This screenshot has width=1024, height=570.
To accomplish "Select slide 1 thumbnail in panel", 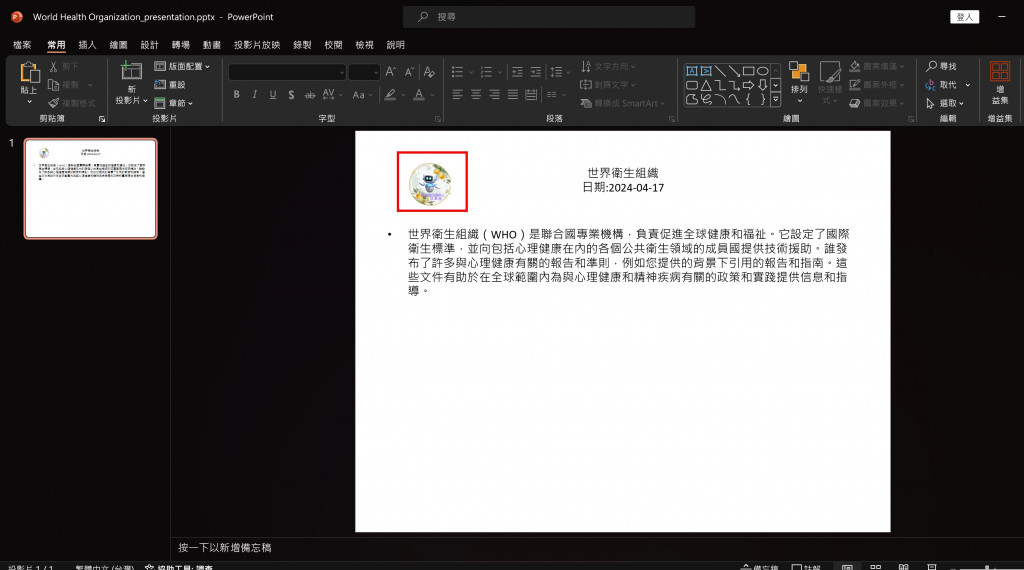I will [91, 188].
